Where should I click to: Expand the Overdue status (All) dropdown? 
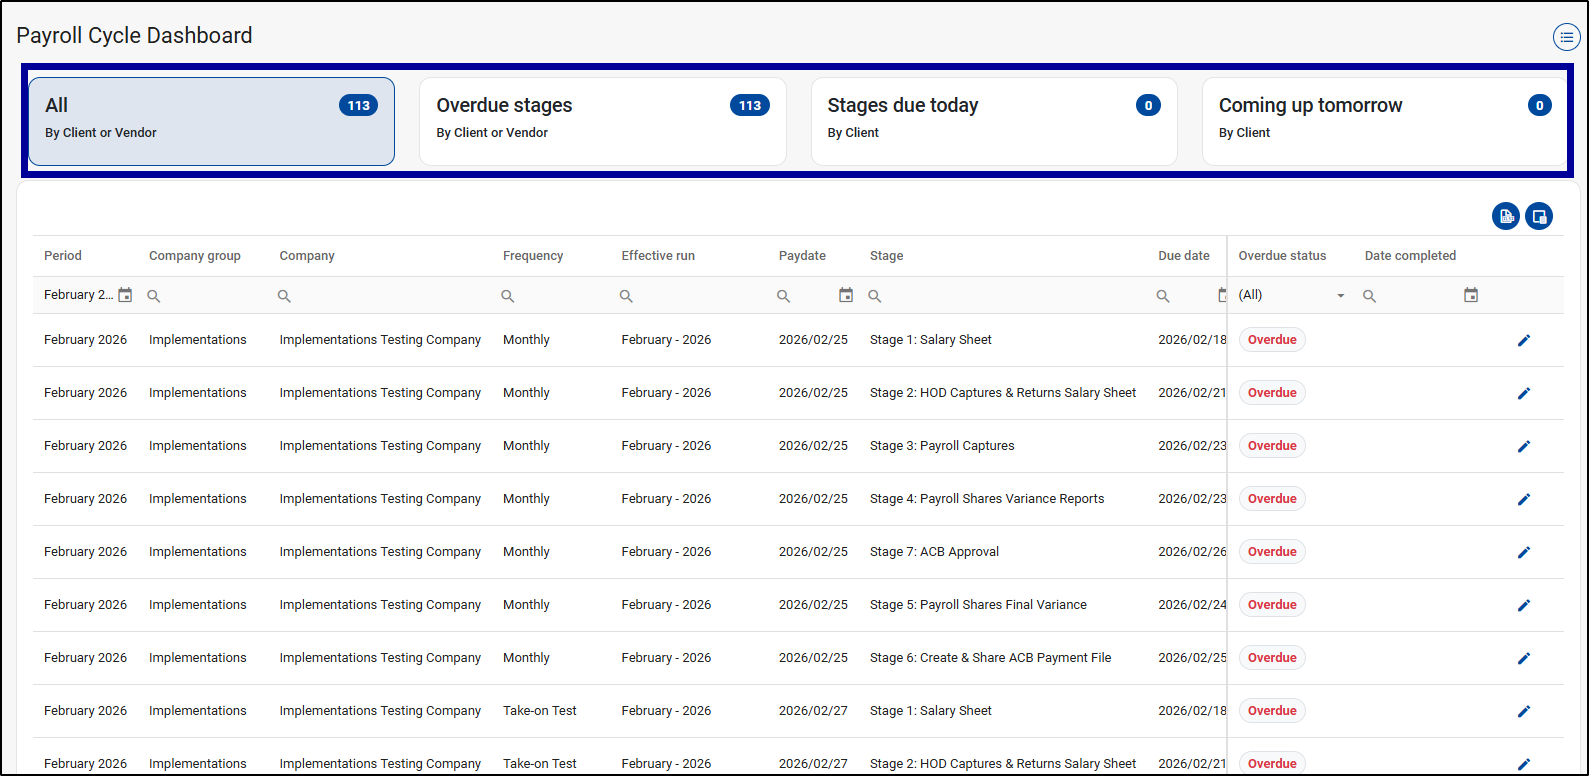pos(1340,296)
